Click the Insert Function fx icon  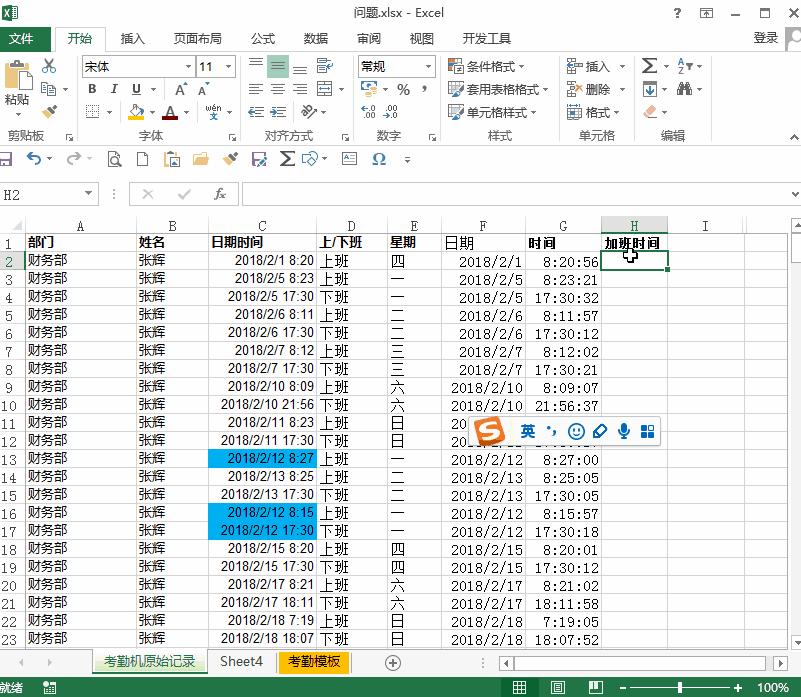(x=219, y=193)
